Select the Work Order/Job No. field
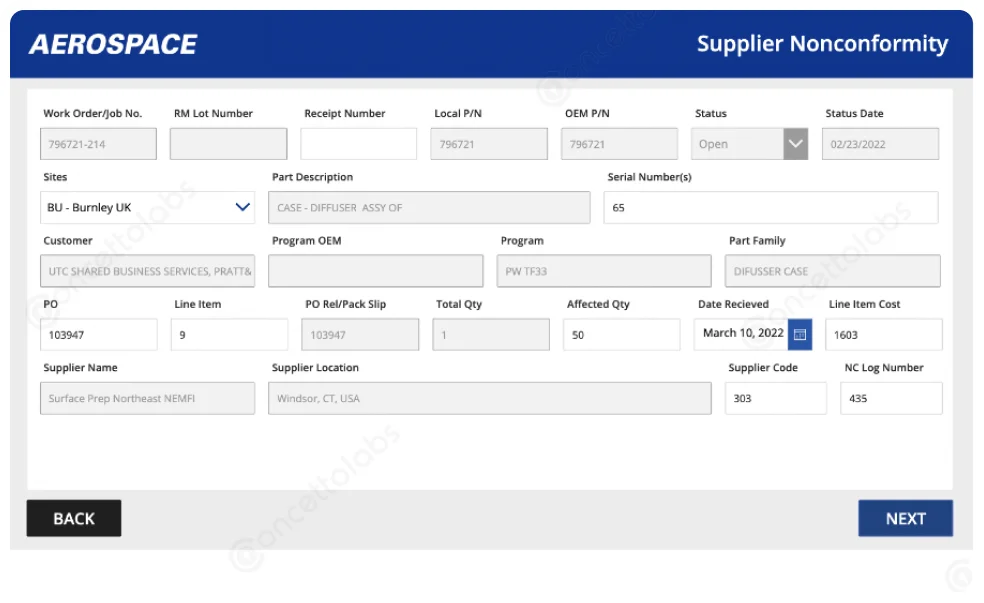Viewport: 984px width, 603px height. [x=99, y=144]
